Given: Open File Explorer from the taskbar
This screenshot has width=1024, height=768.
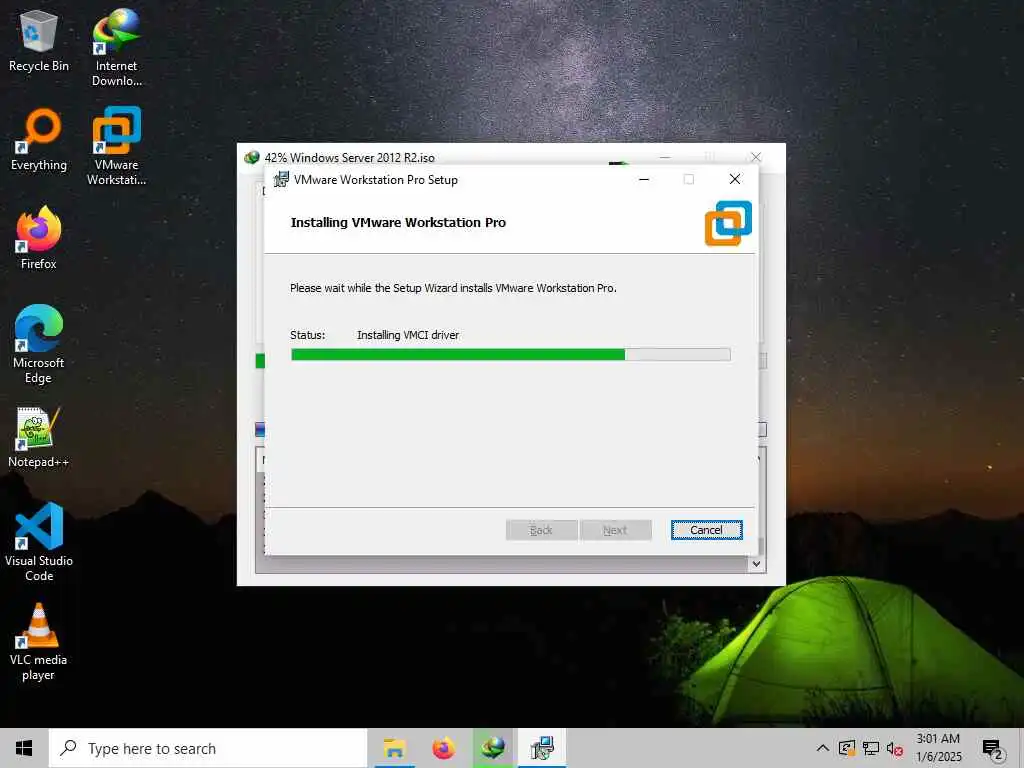Looking at the screenshot, I should [394, 748].
